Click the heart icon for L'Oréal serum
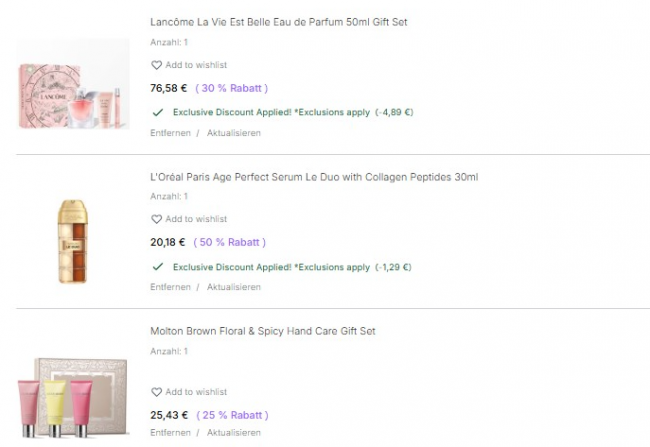This screenshot has height=447, width=650. tap(156, 219)
